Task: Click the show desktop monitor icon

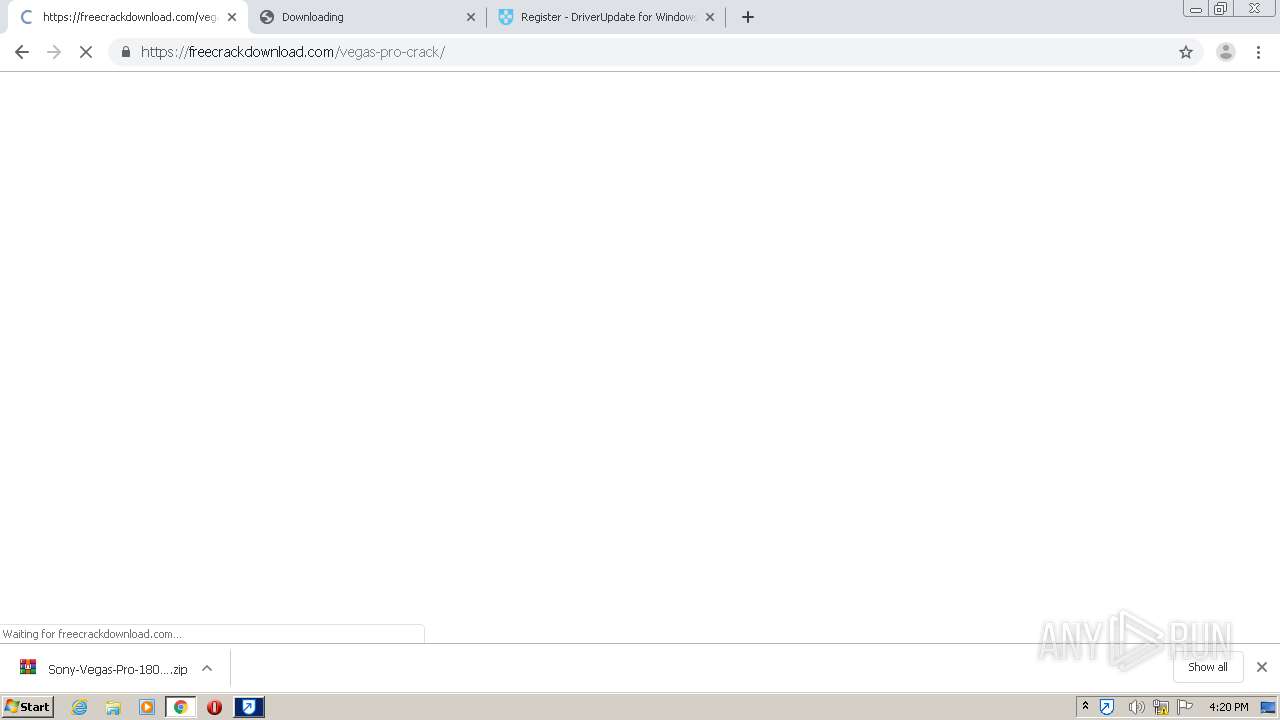Action: point(1269,707)
